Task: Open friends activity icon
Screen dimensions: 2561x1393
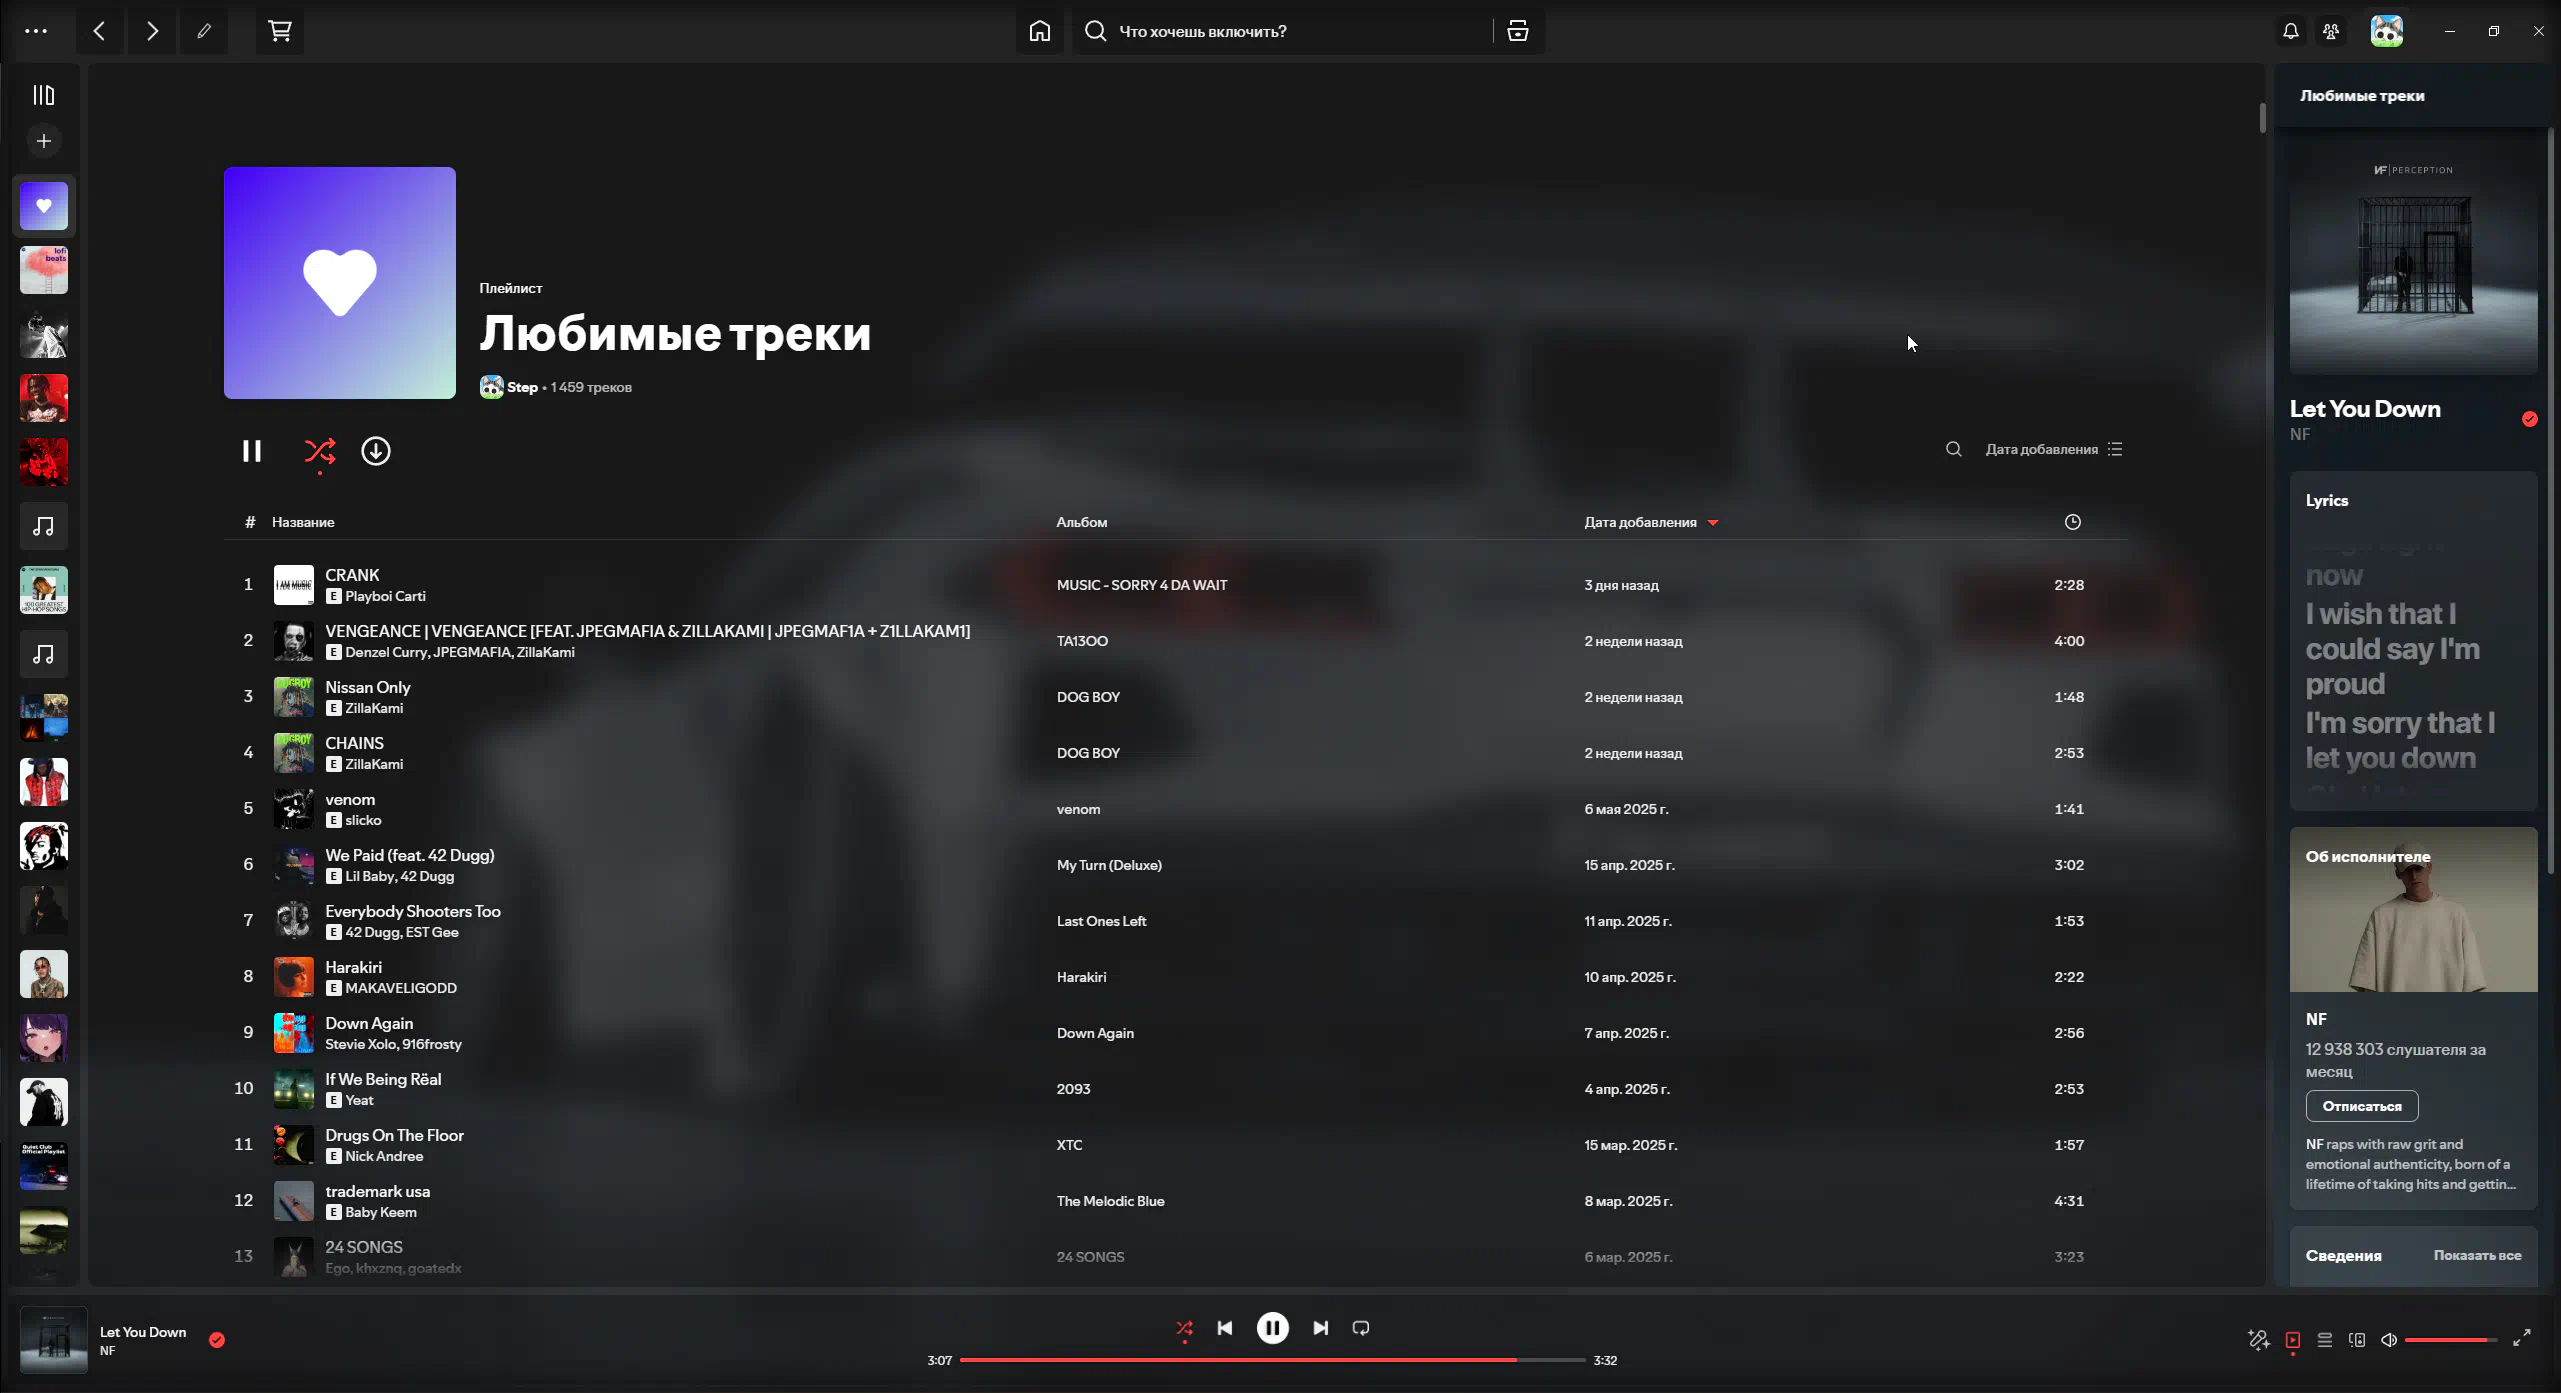Action: [x=2331, y=31]
